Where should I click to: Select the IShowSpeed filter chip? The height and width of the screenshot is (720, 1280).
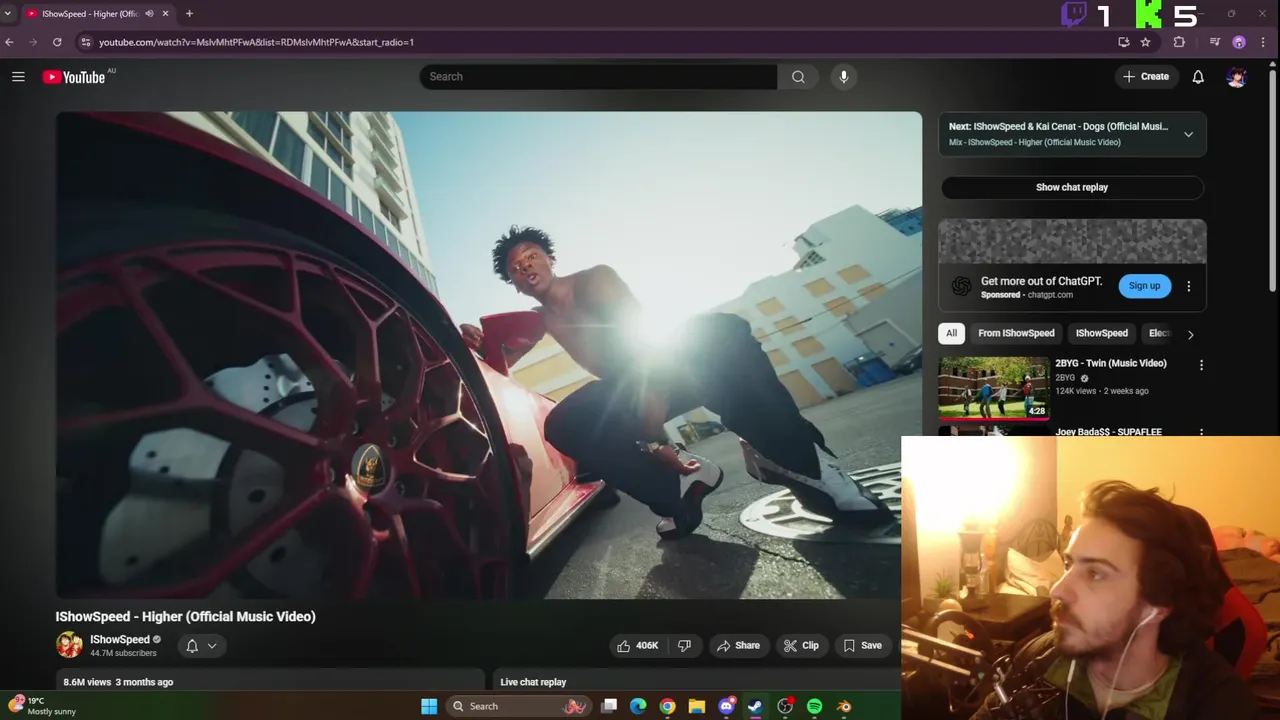click(1101, 333)
